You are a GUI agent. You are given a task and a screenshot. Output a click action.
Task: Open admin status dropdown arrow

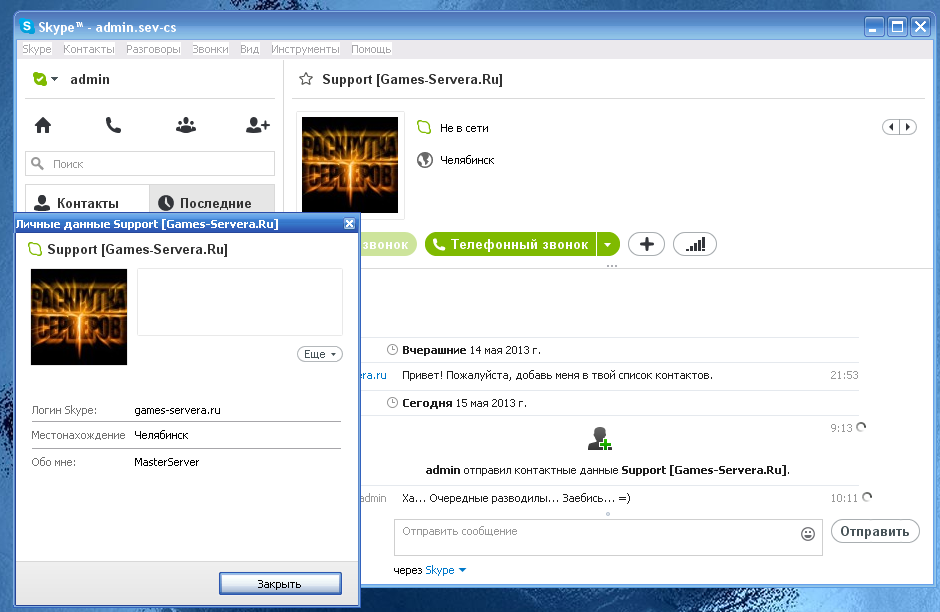pyautogui.click(x=55, y=79)
